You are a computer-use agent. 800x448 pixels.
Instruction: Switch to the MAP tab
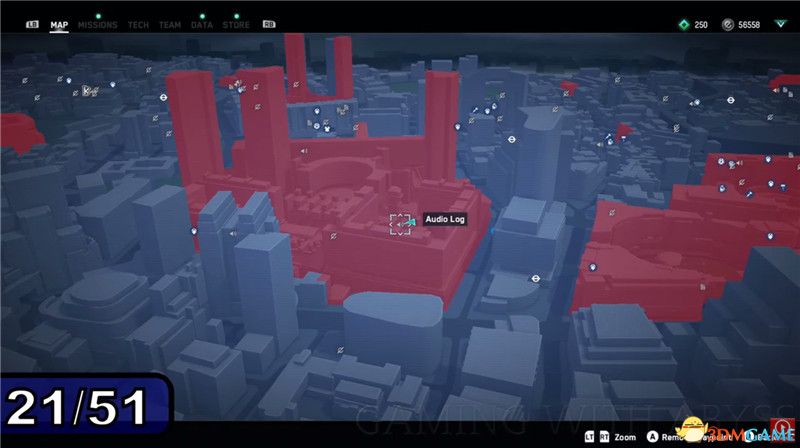(x=59, y=25)
